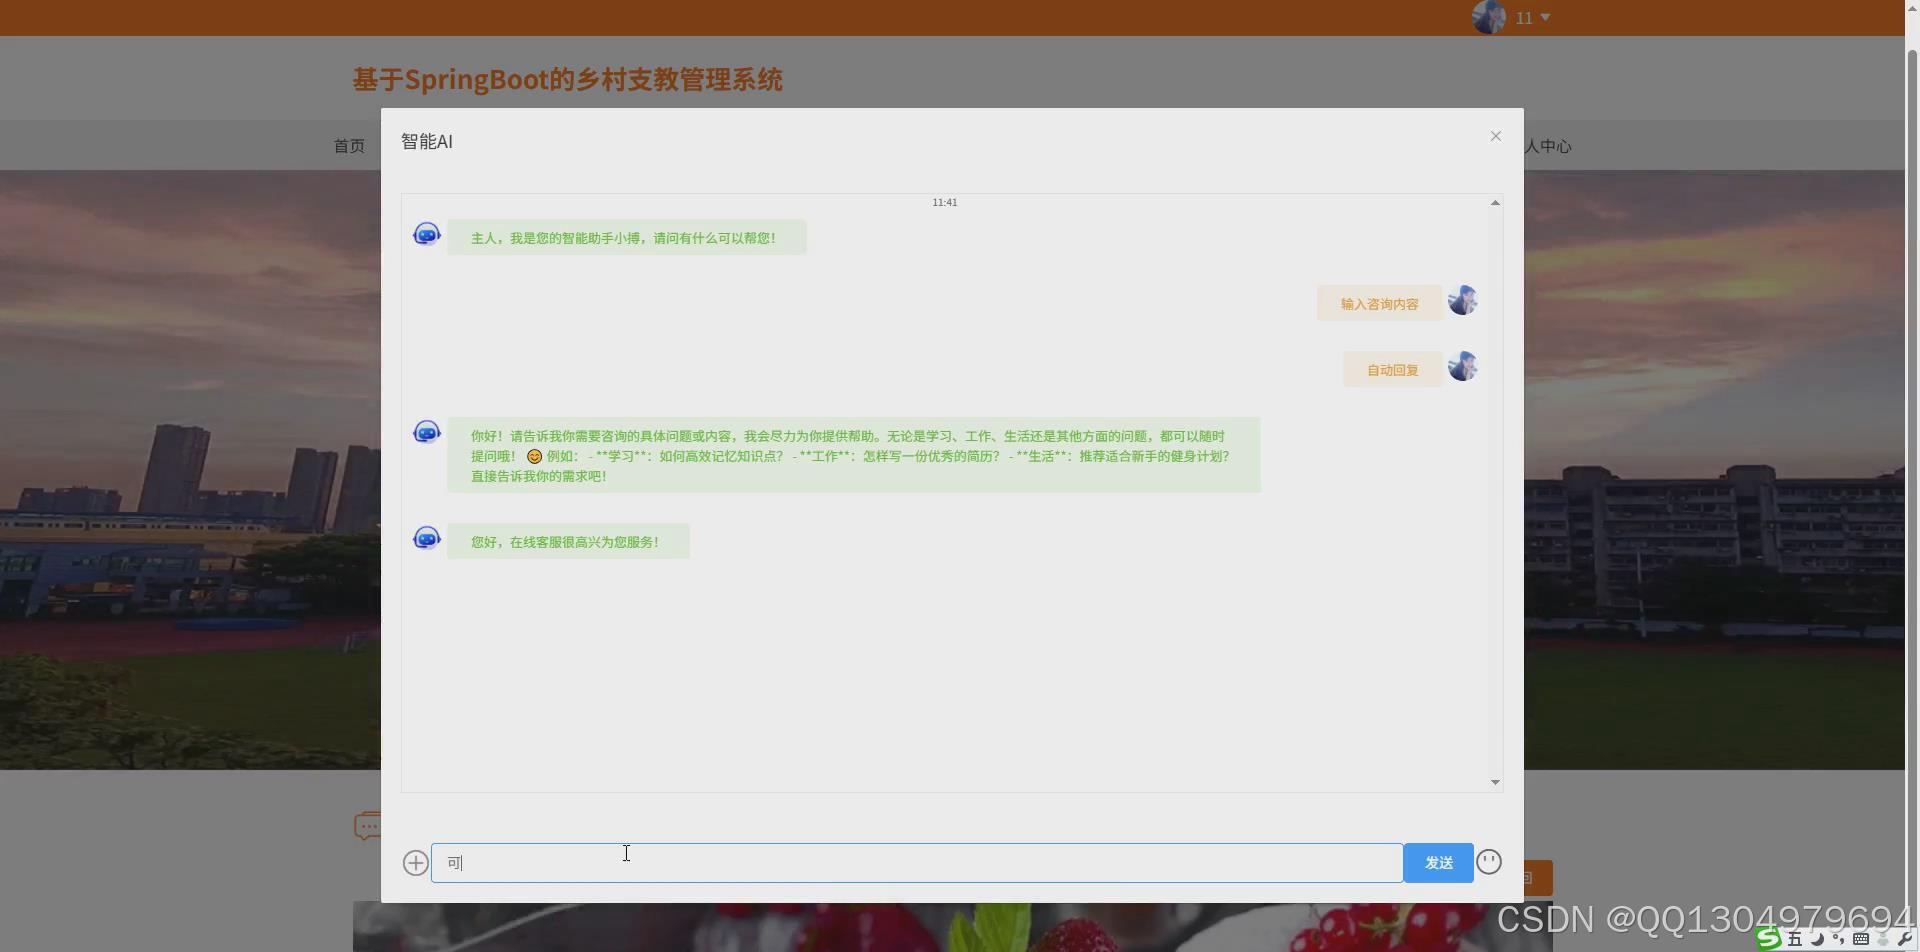Screen dimensions: 1920x952
Task: Click the plus icon to add an attachment
Action: tap(415, 862)
